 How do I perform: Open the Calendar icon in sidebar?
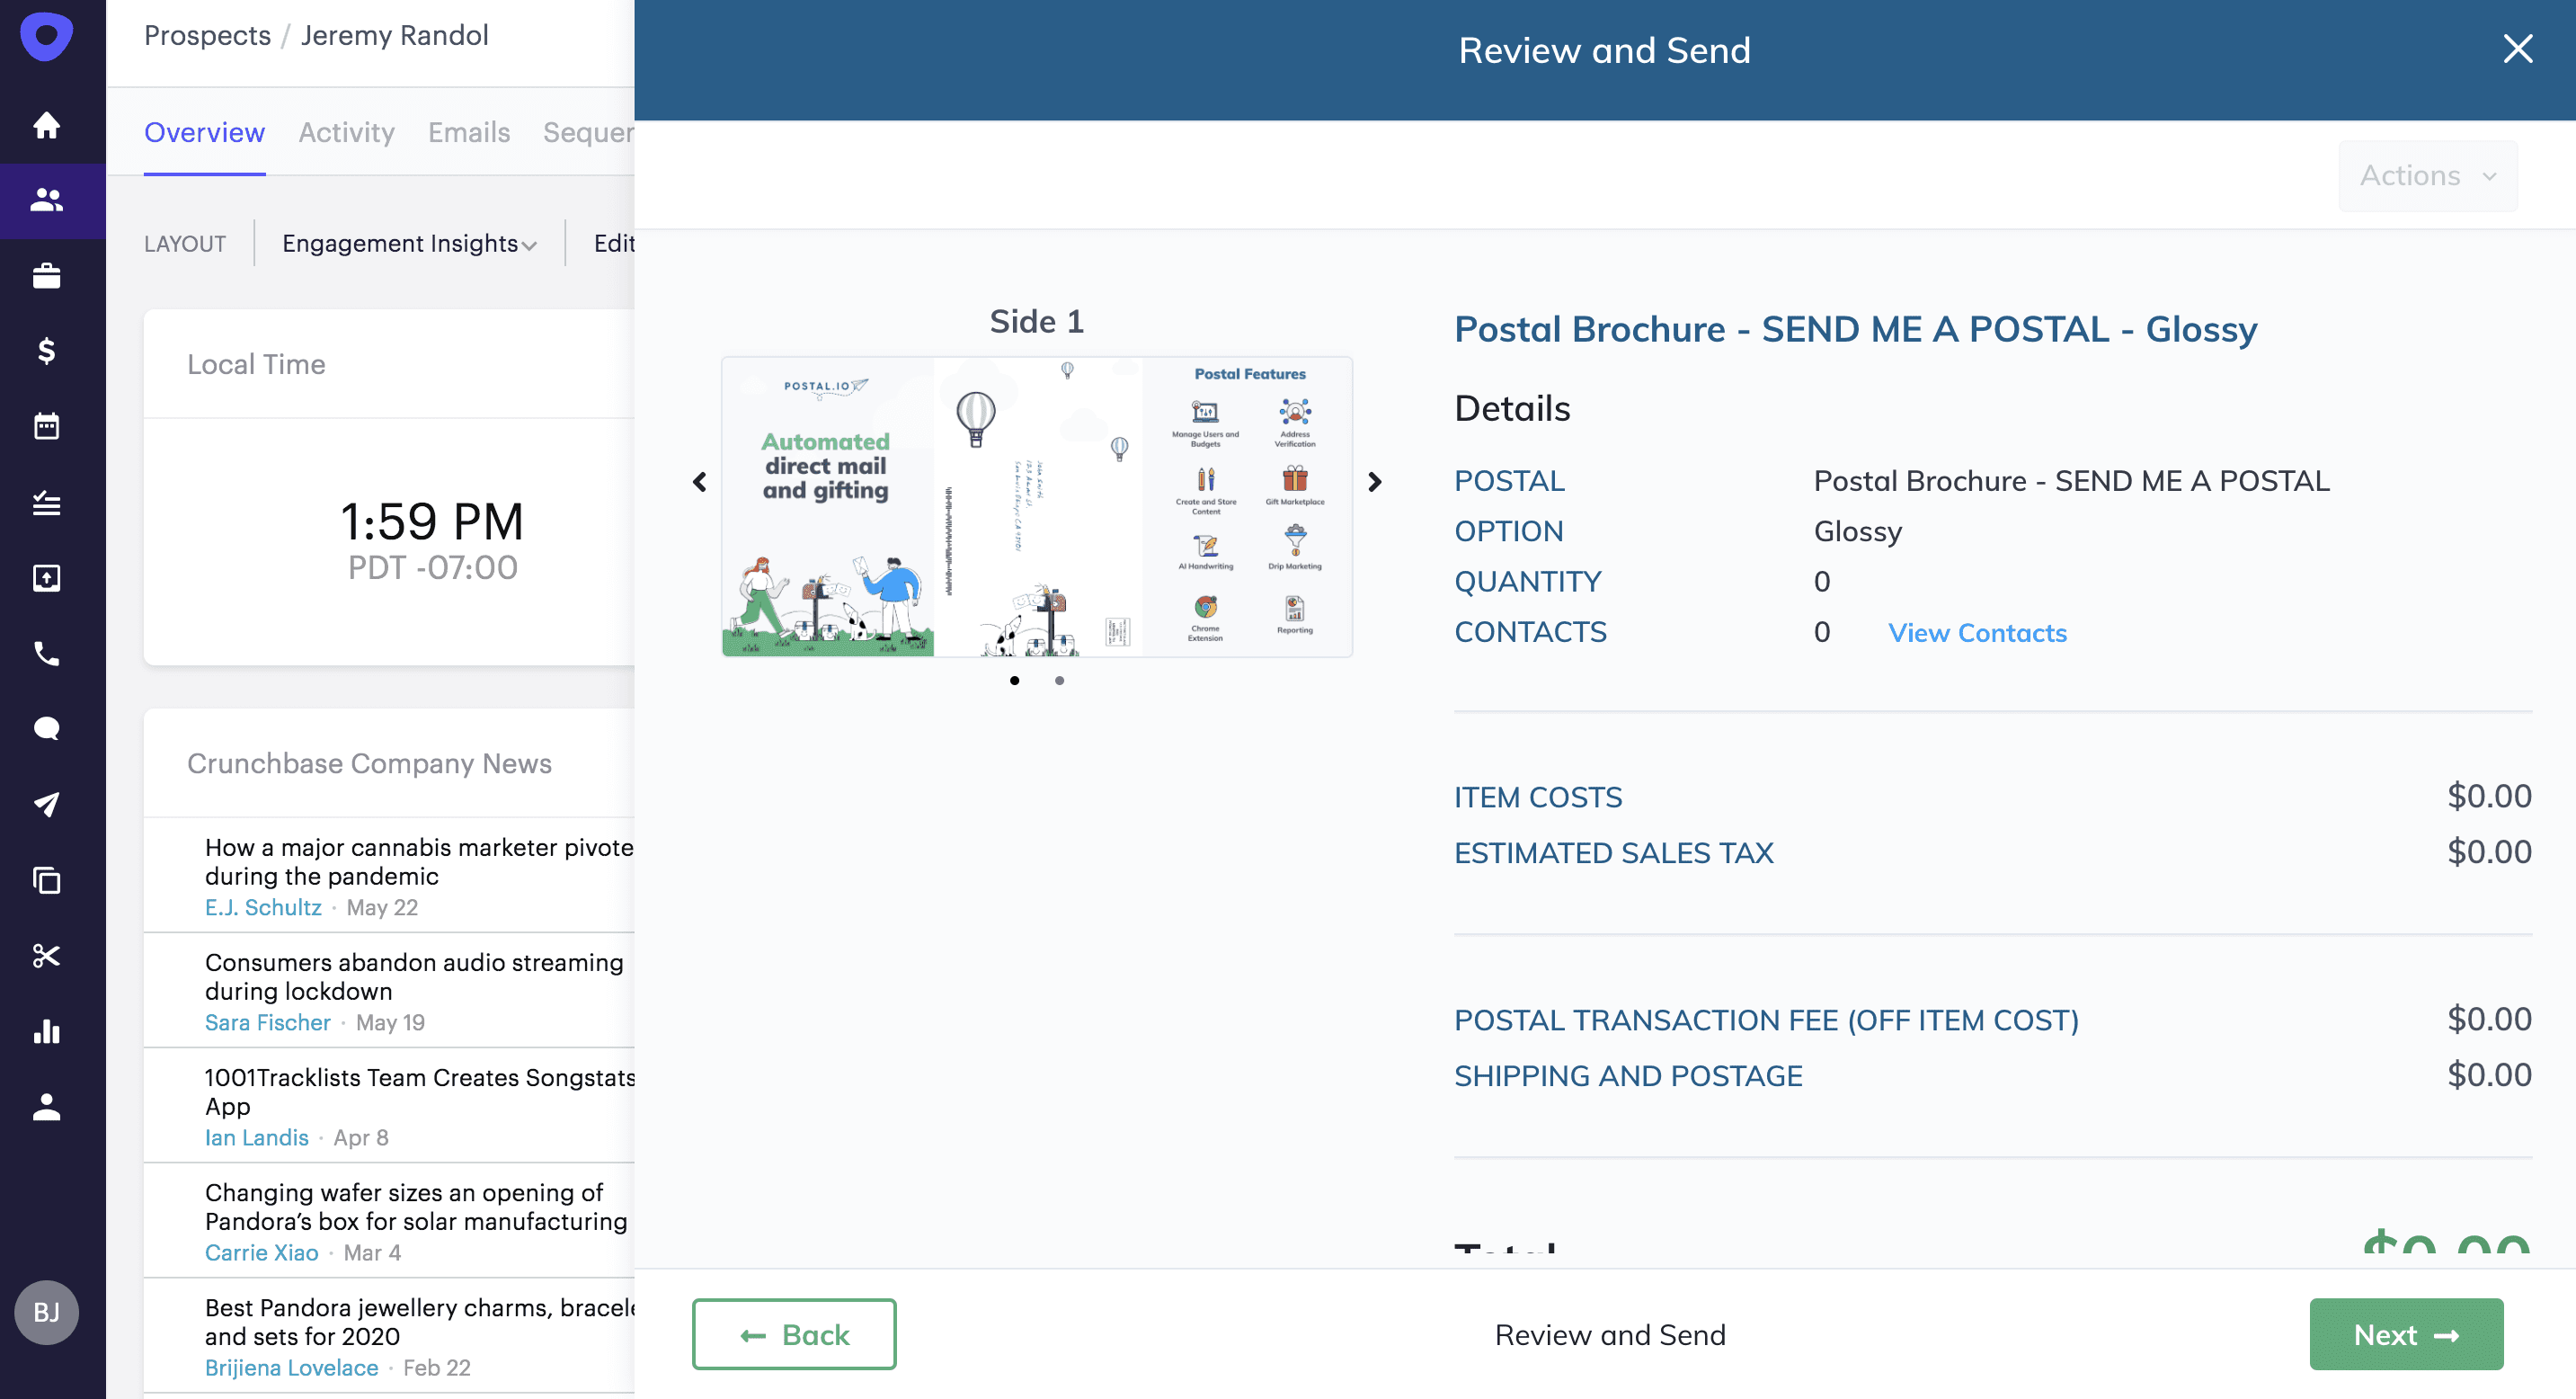[x=46, y=426]
